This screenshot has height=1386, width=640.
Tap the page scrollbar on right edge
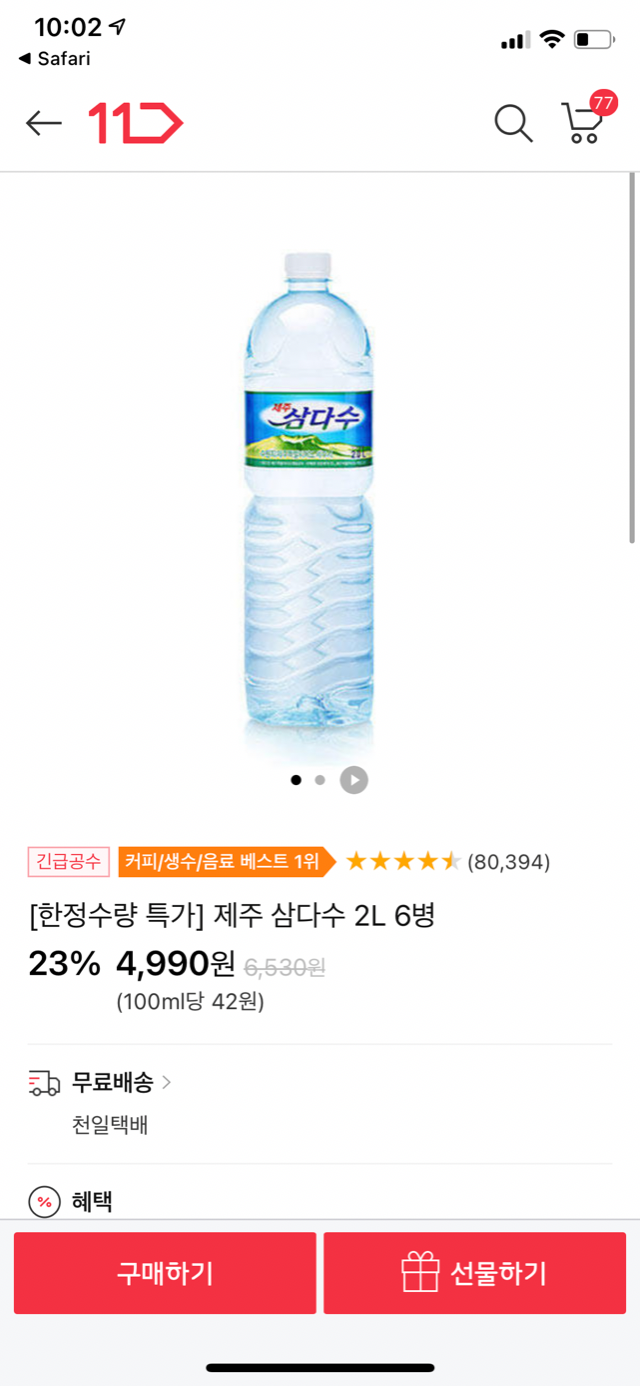[x=632, y=360]
